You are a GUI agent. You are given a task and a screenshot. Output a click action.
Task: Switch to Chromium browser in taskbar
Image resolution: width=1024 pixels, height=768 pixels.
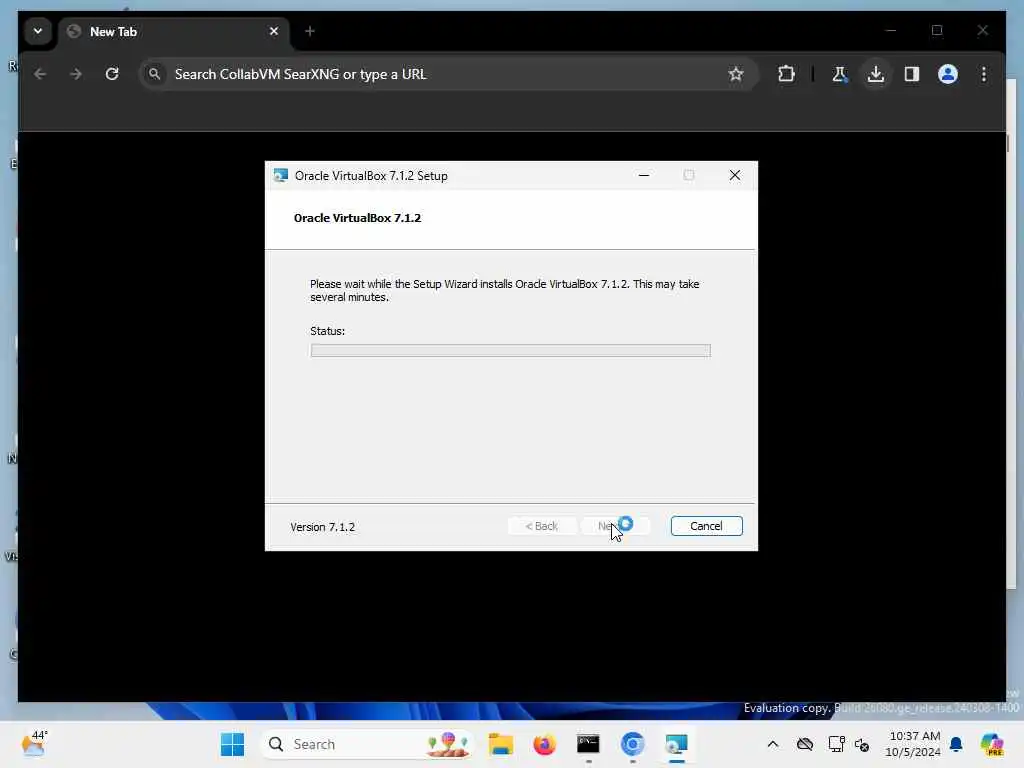click(632, 744)
